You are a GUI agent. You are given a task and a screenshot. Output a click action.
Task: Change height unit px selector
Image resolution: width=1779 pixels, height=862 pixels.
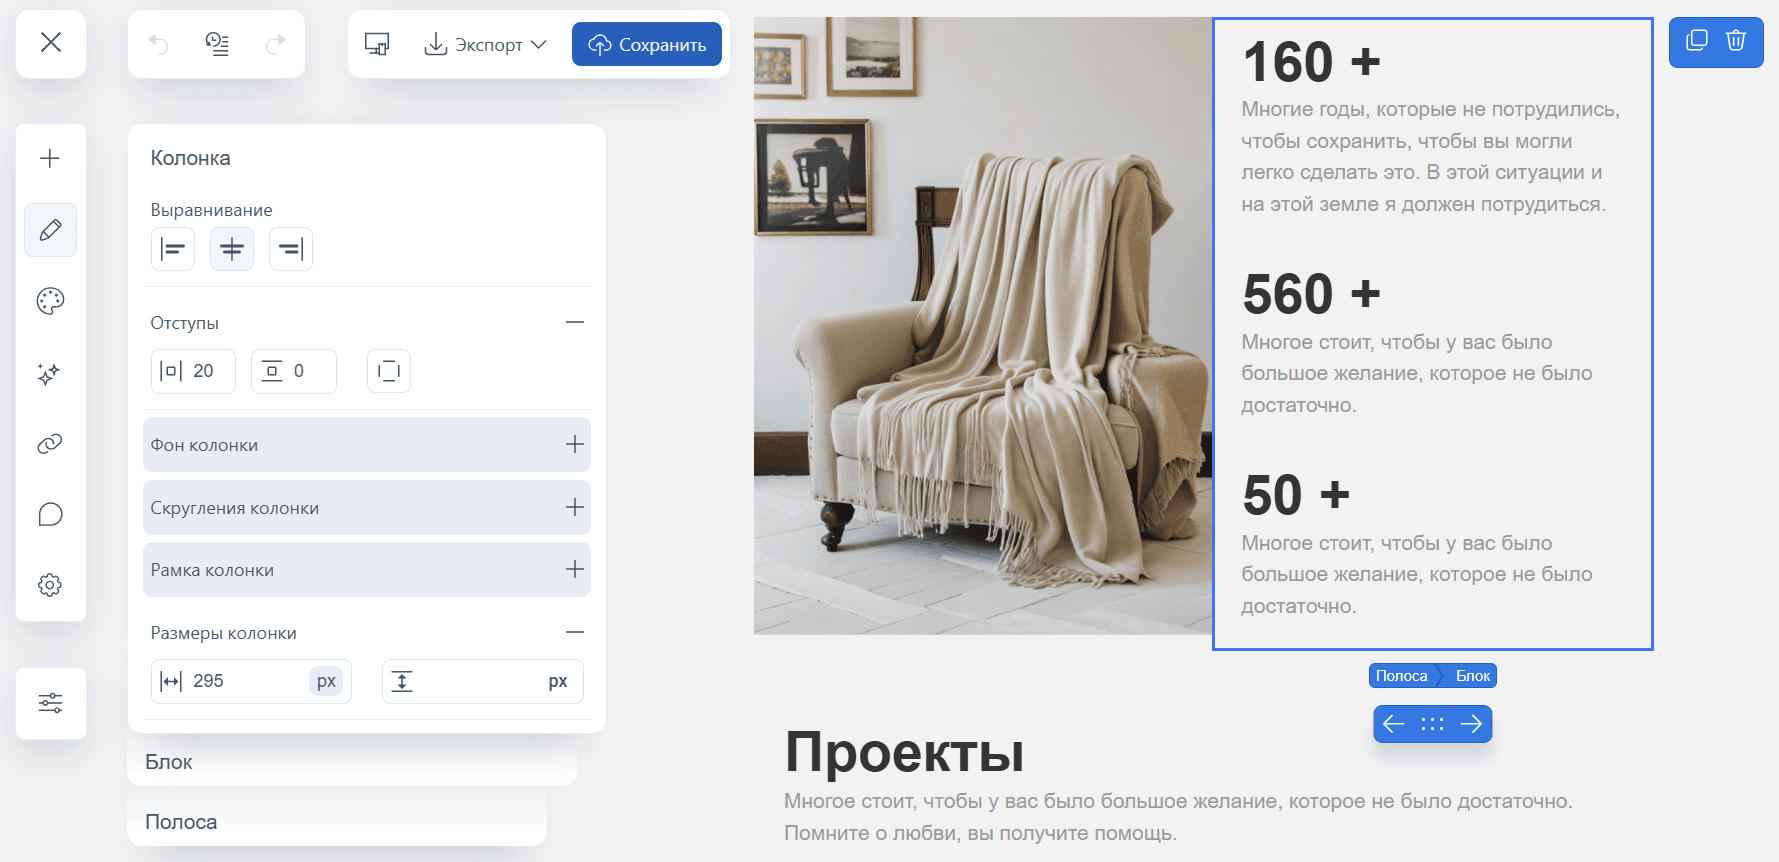[x=558, y=681]
